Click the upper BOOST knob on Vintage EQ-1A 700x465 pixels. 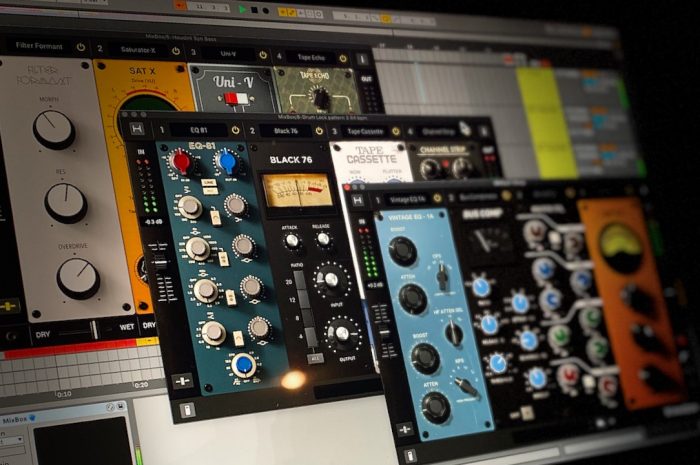click(x=402, y=250)
